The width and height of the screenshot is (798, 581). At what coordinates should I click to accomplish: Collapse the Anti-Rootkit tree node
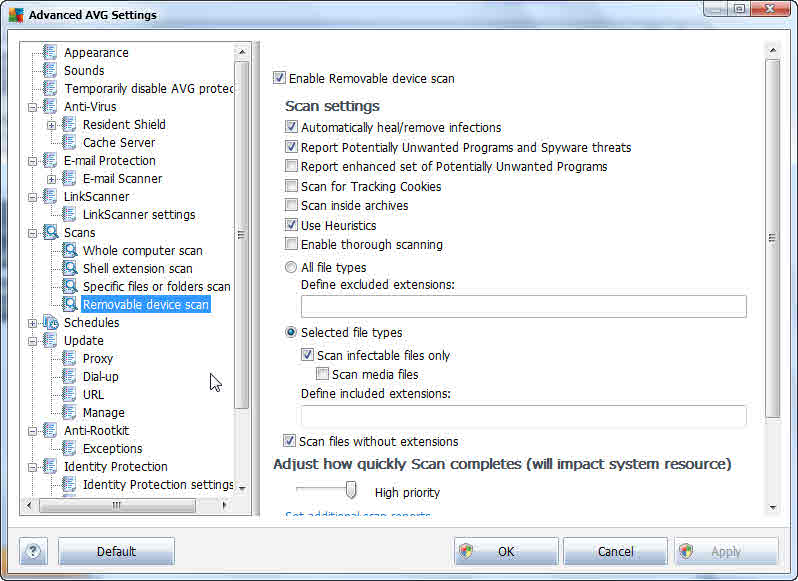[x=33, y=431]
